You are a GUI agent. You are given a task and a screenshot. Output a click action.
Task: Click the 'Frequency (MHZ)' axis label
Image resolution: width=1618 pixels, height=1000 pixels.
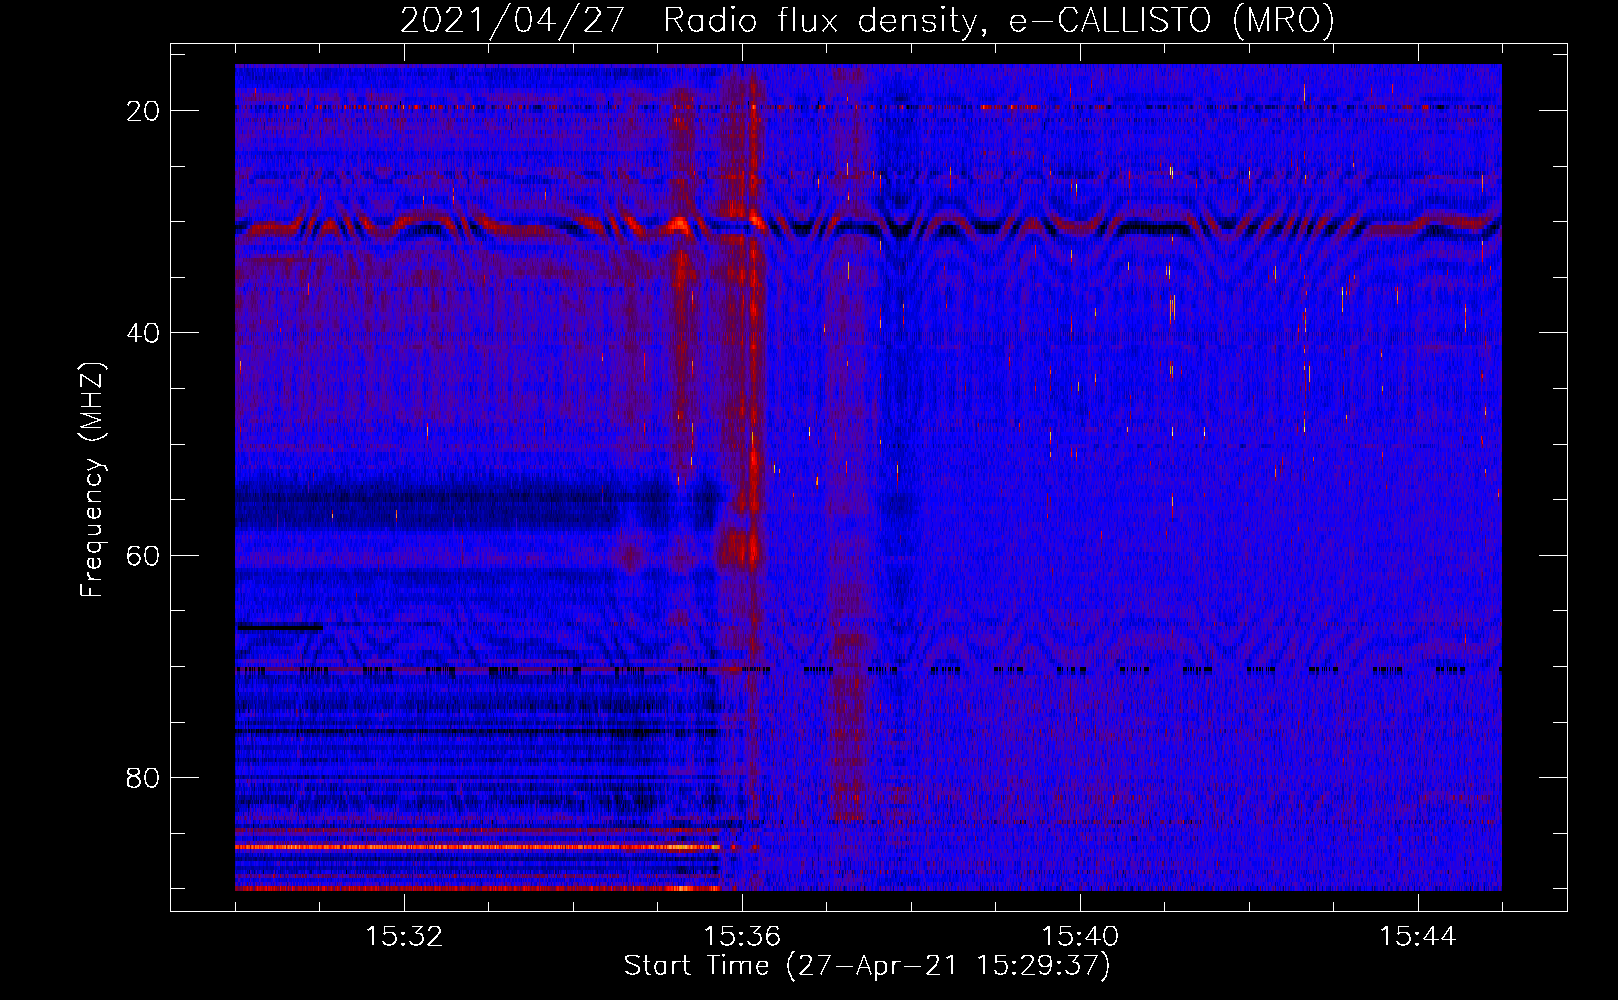92,480
